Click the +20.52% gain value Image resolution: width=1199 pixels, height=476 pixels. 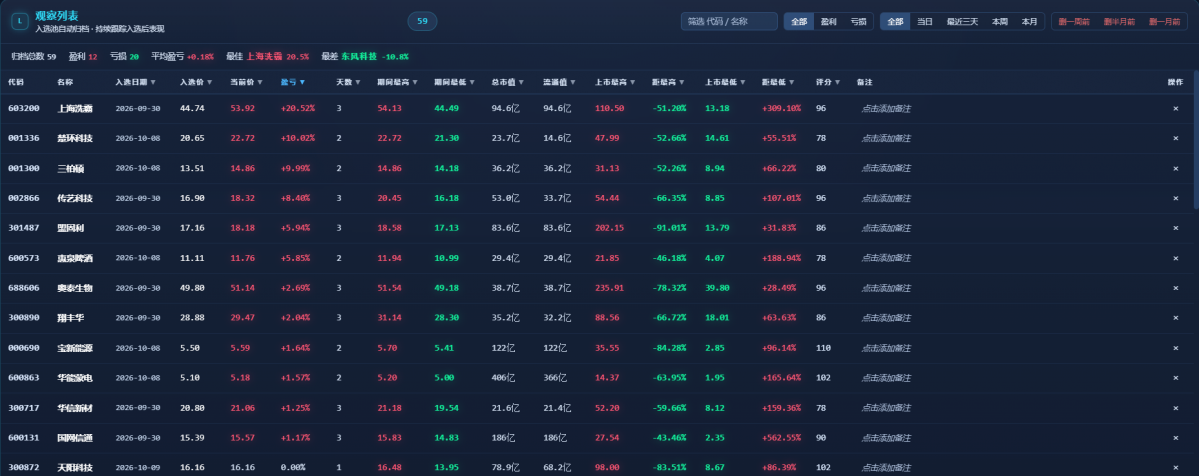pyautogui.click(x=297, y=109)
